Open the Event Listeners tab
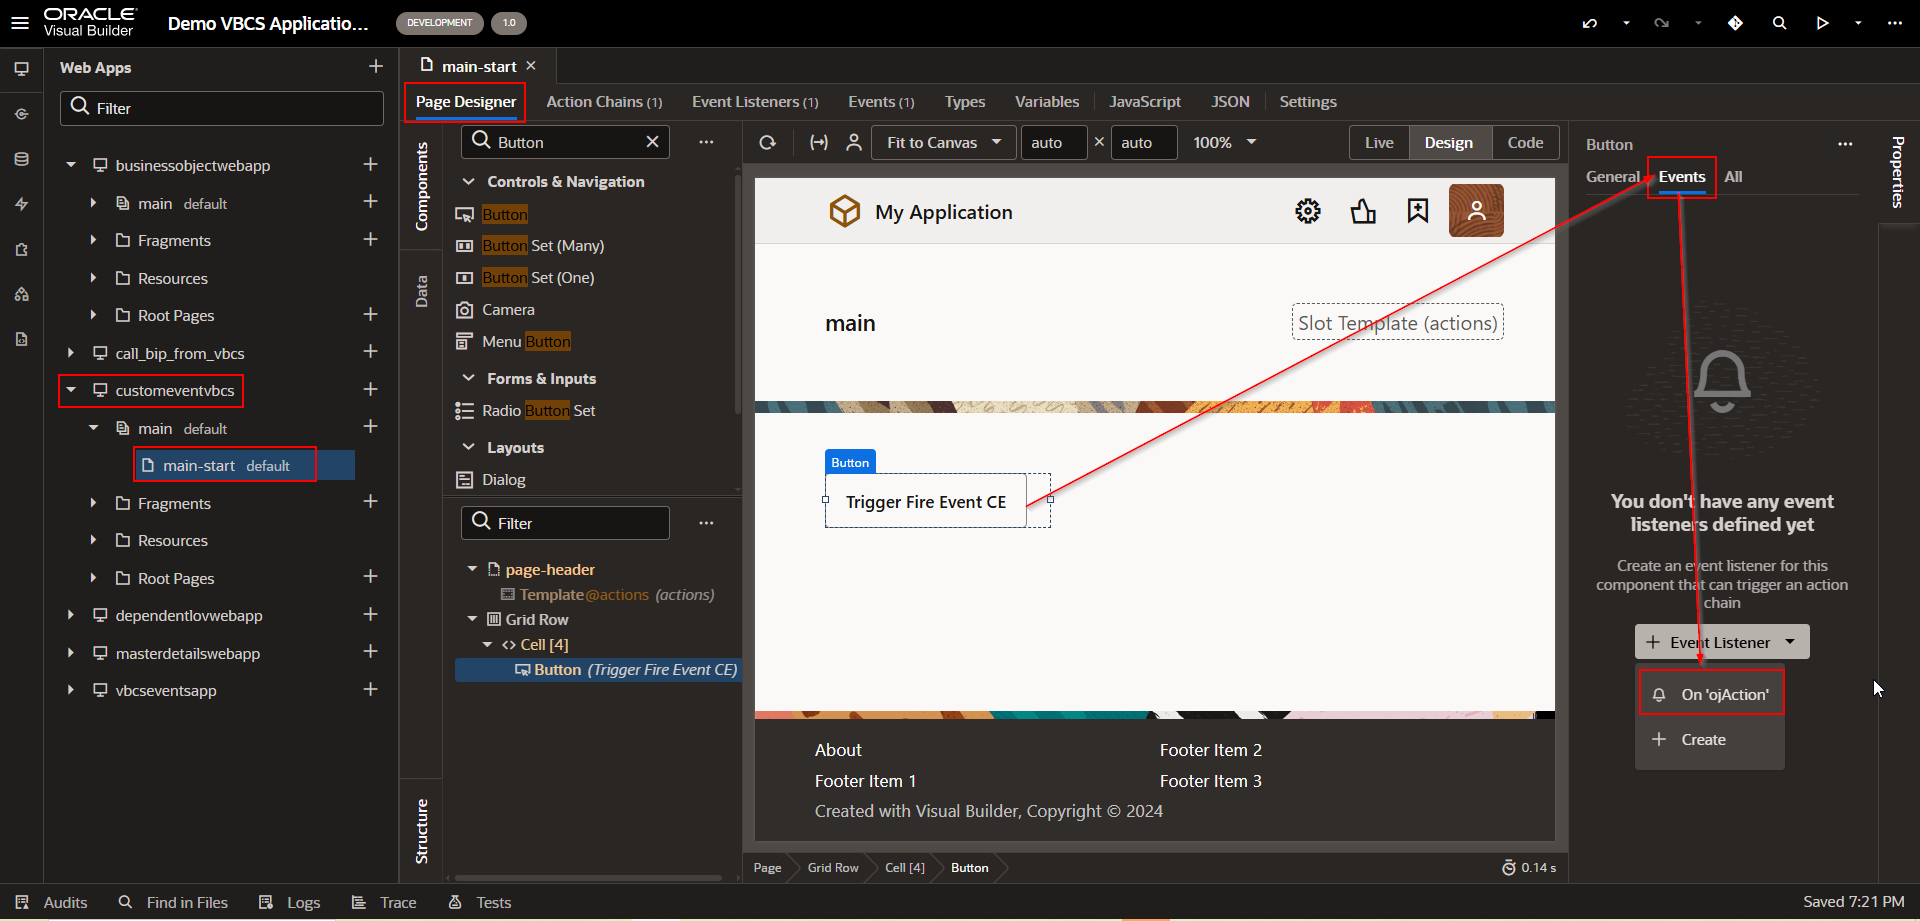The width and height of the screenshot is (1920, 921). click(x=755, y=102)
